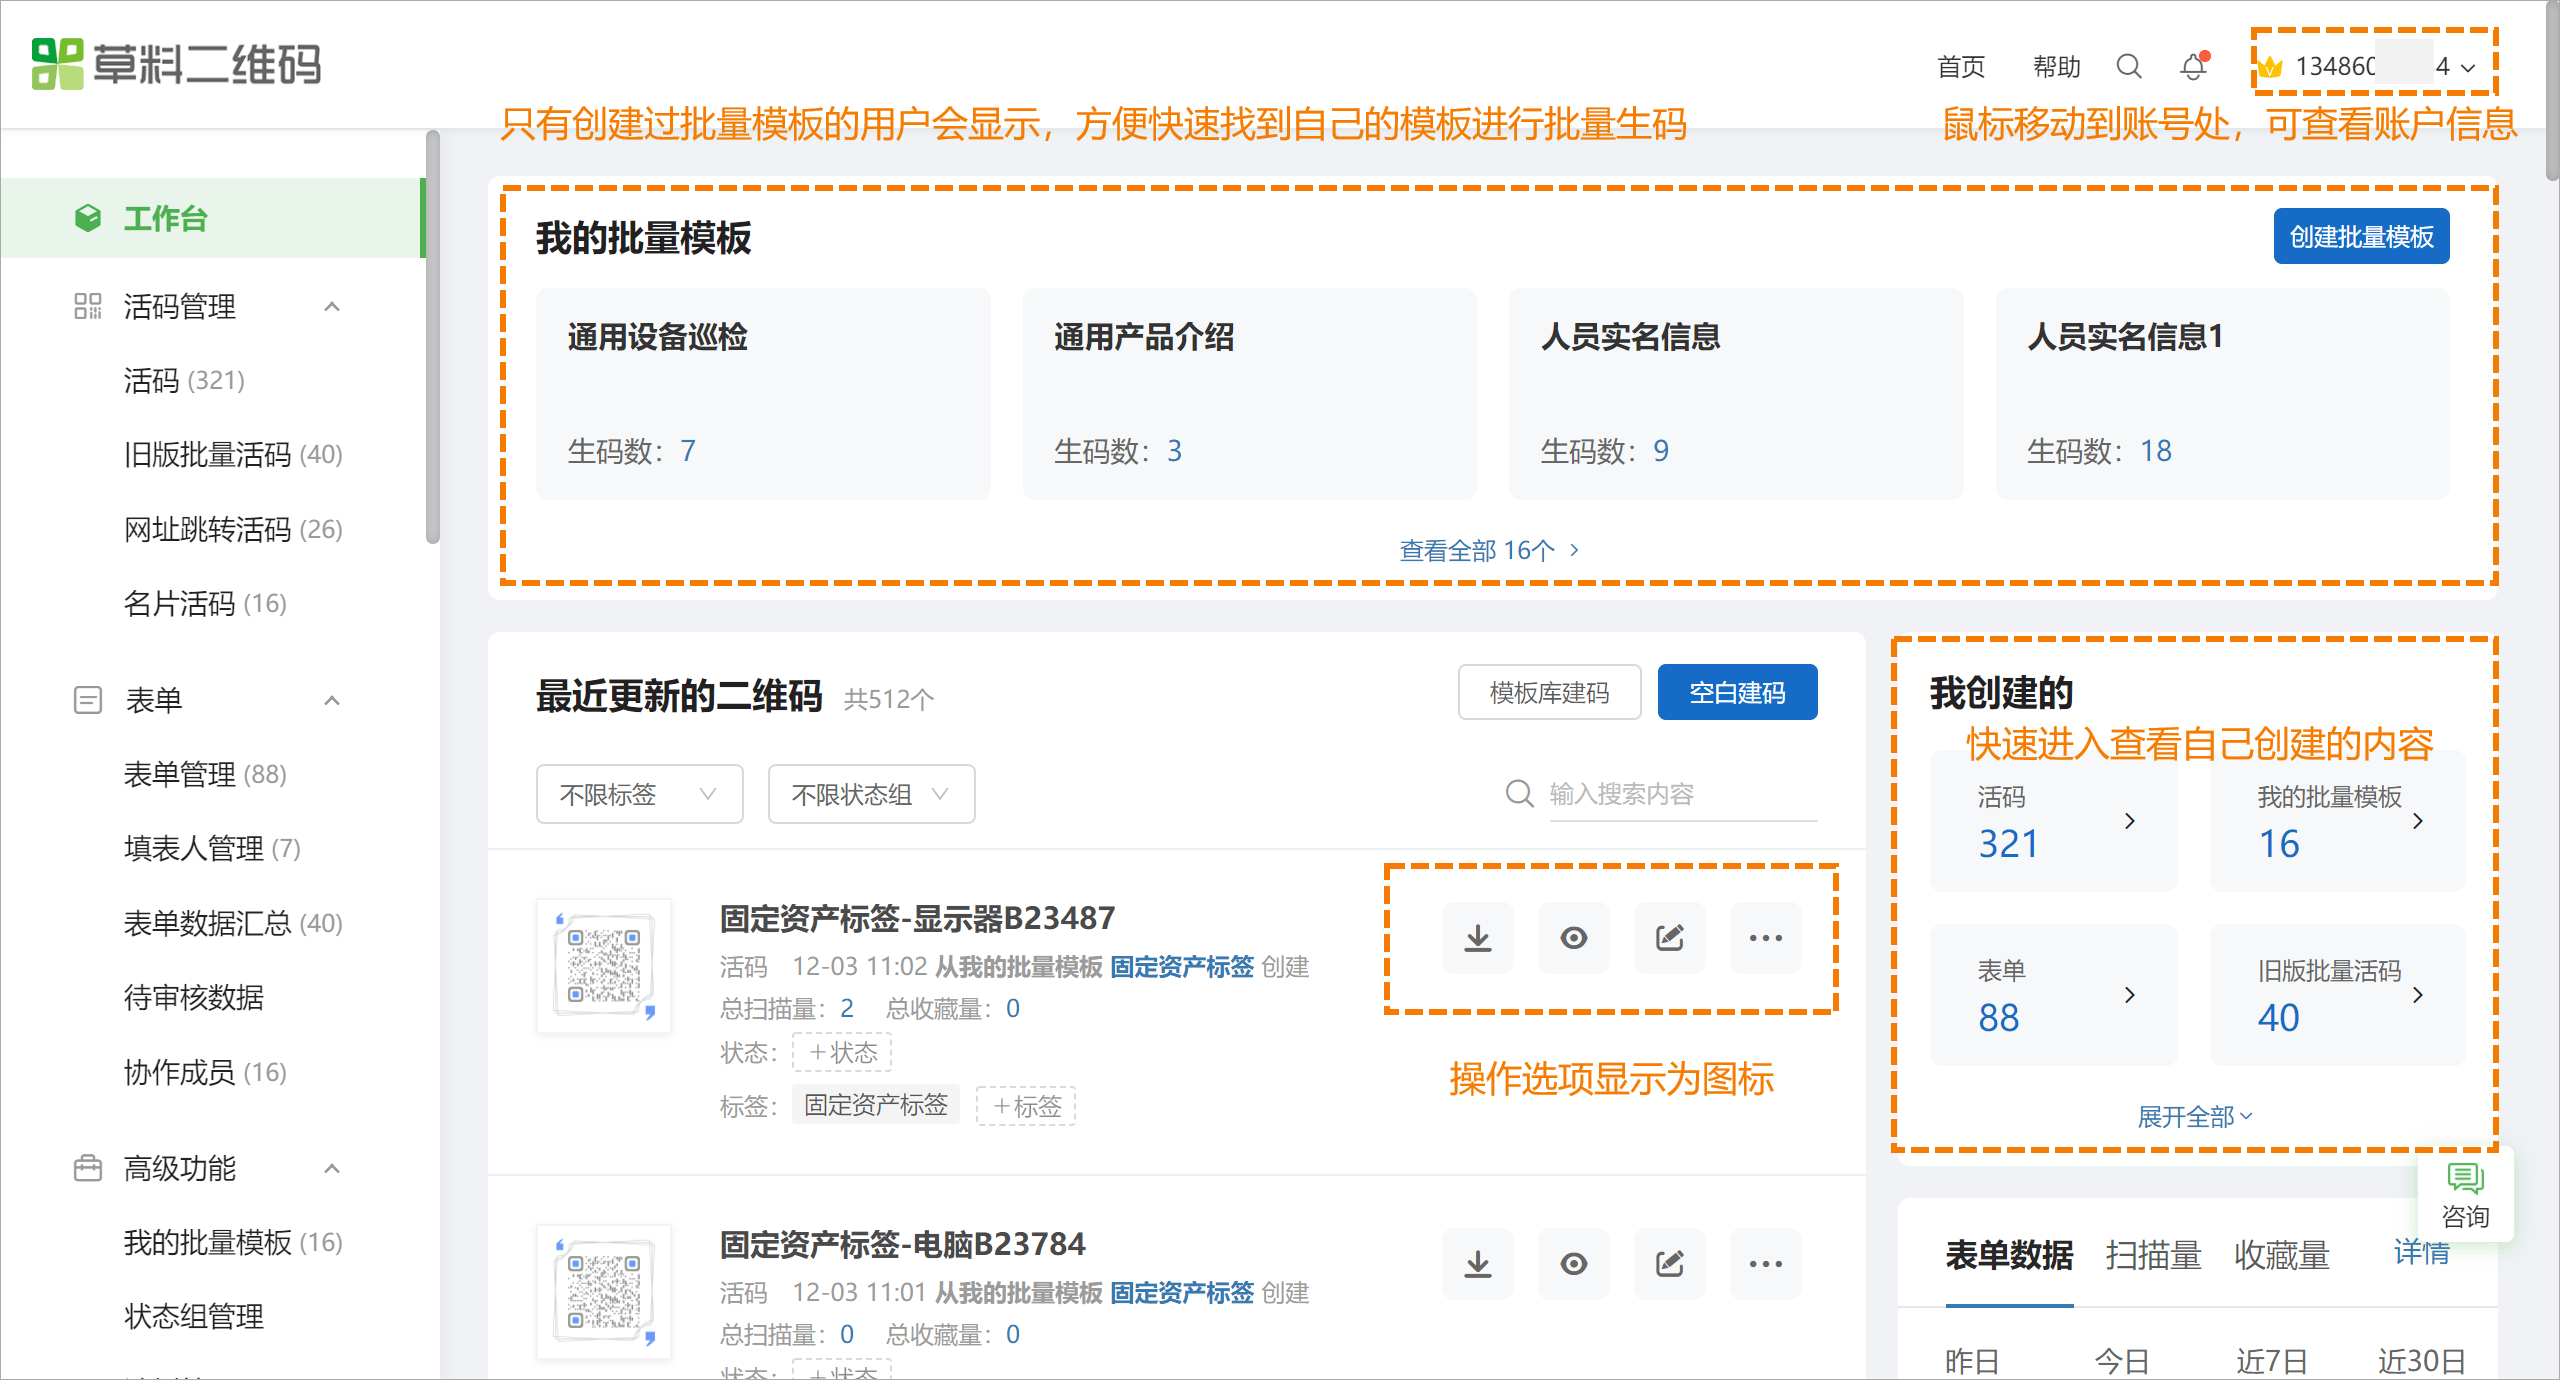Viewport: 2560px width, 1380px height.
Task: Open the 咨询 chat widget
Action: click(2465, 1195)
